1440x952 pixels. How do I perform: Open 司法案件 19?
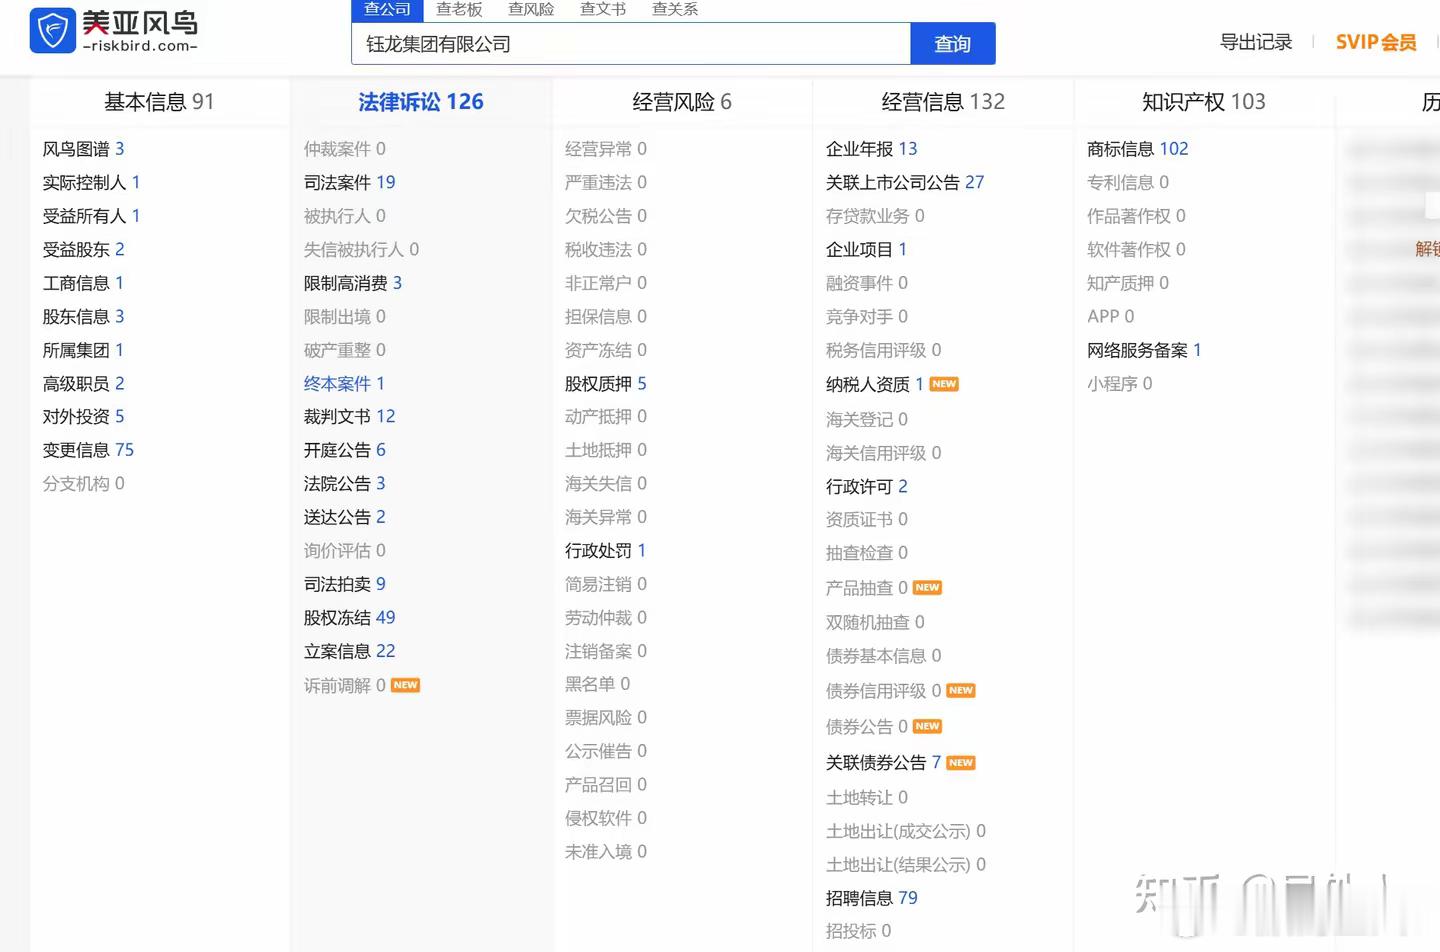point(350,183)
